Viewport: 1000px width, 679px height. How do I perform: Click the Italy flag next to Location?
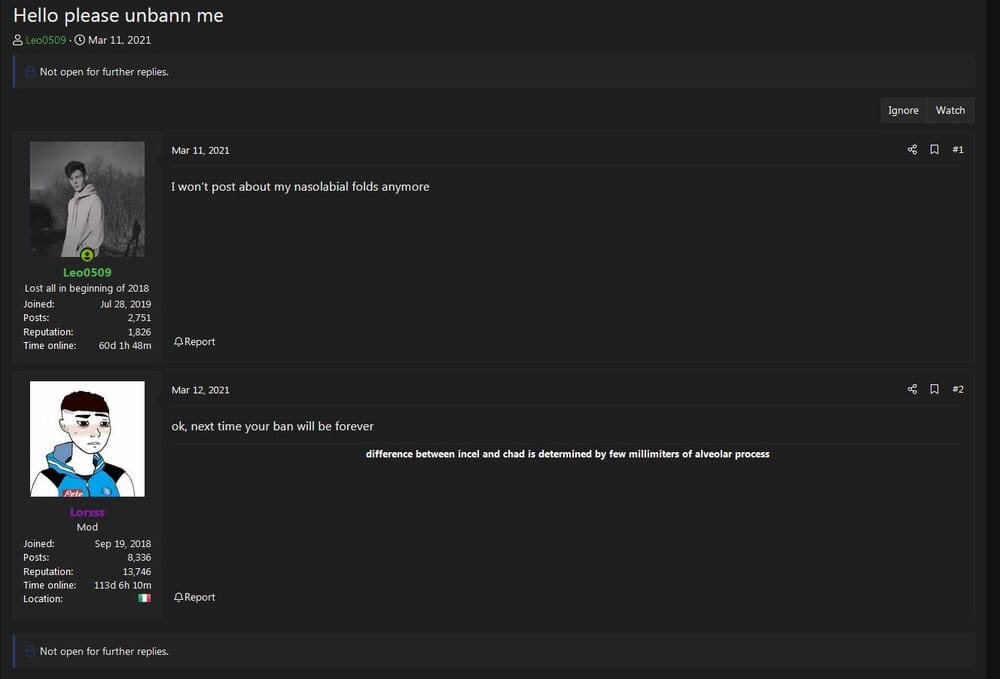pyautogui.click(x=145, y=598)
